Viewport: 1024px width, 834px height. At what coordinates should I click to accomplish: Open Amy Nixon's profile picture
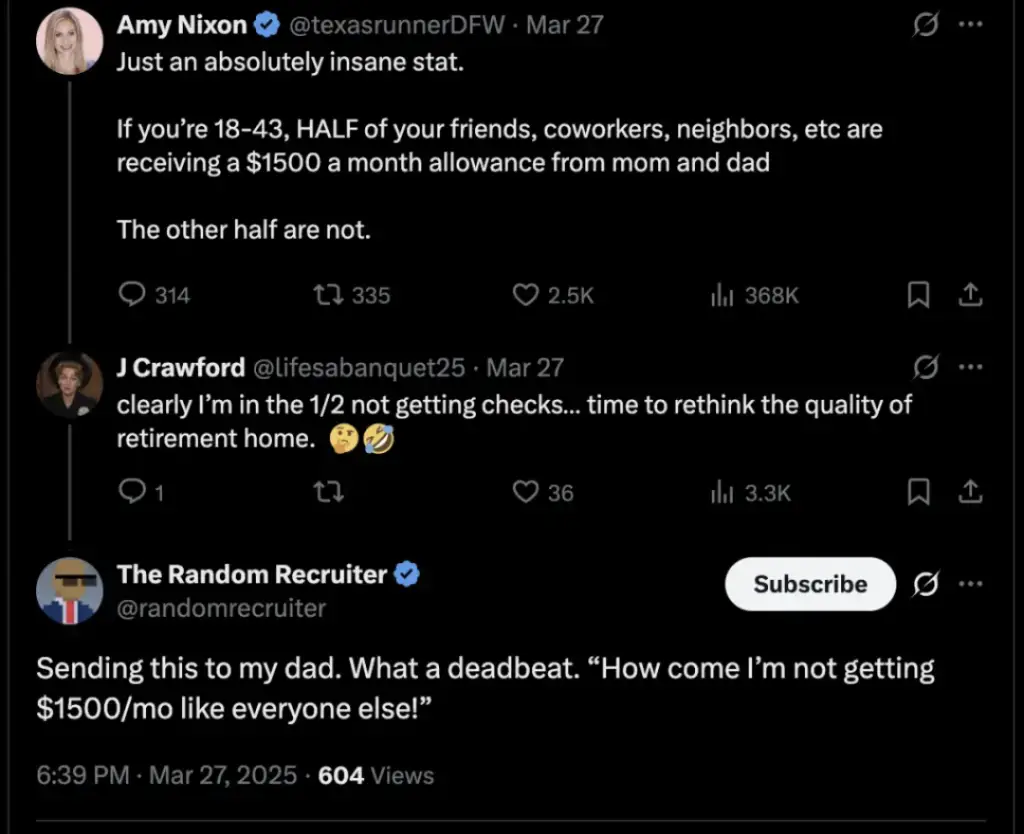coord(70,41)
